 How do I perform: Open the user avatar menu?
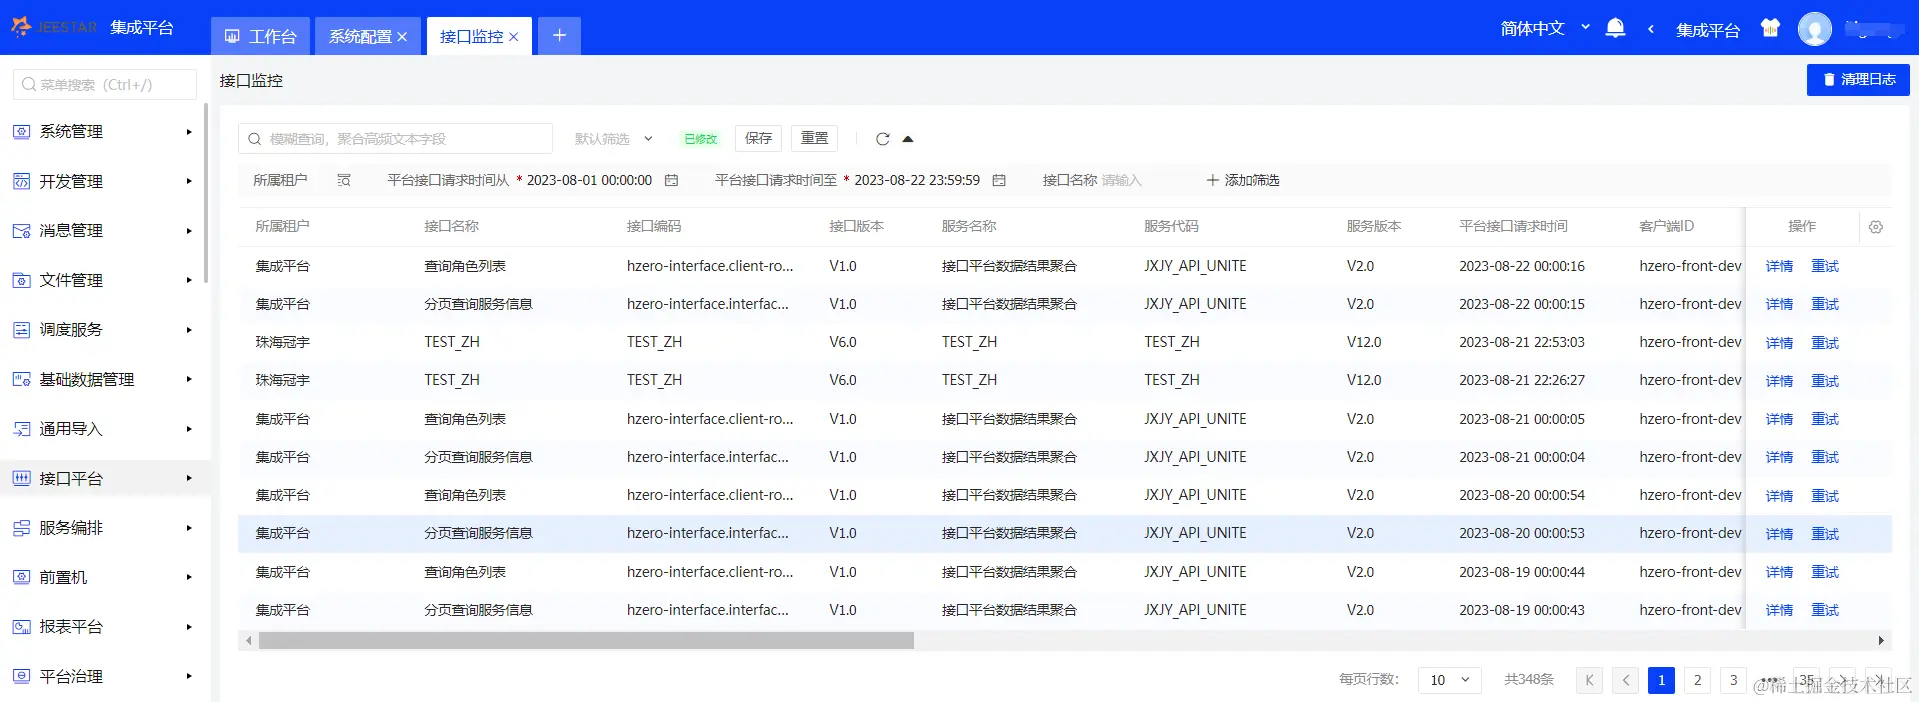[1814, 29]
